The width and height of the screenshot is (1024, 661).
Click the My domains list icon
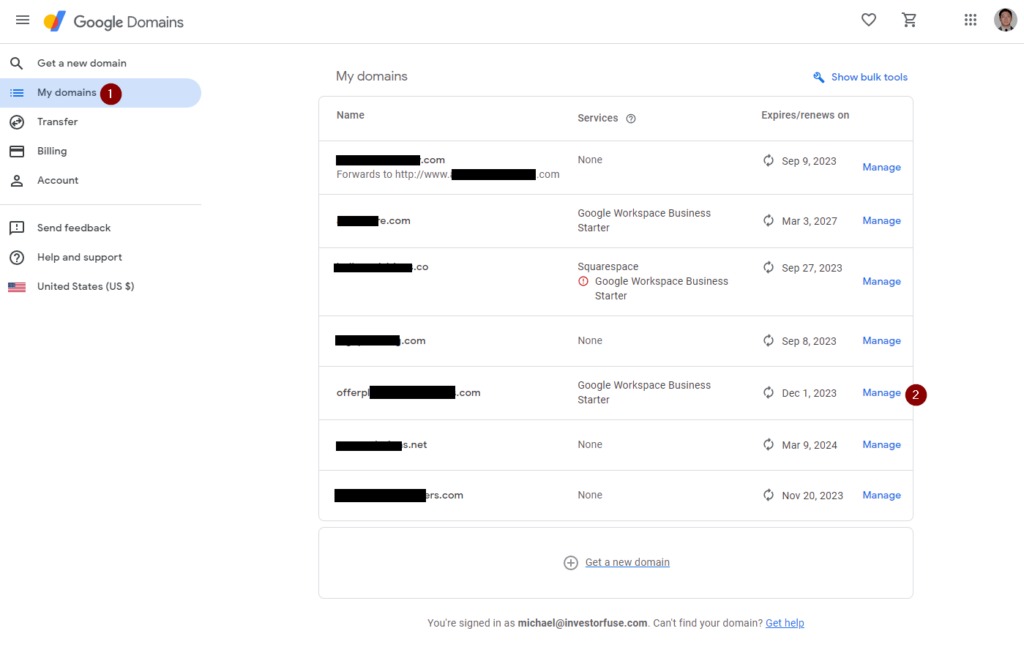pos(17,93)
